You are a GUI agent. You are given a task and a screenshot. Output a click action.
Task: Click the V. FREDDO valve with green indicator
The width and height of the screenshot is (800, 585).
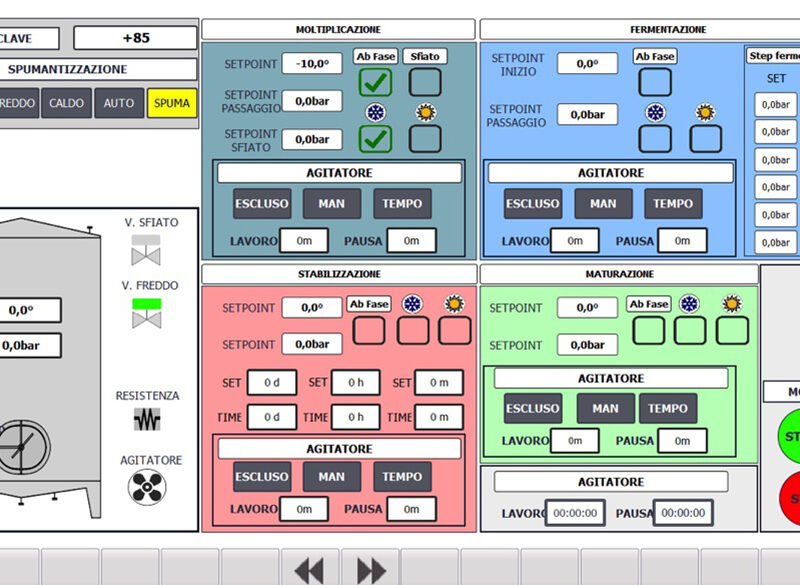(146, 313)
